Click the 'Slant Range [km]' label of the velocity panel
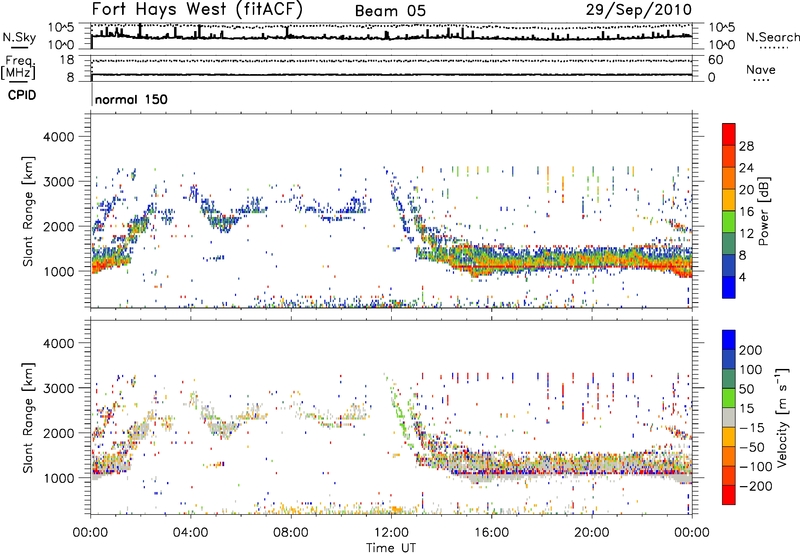This screenshot has width=800, height=554. point(28,417)
